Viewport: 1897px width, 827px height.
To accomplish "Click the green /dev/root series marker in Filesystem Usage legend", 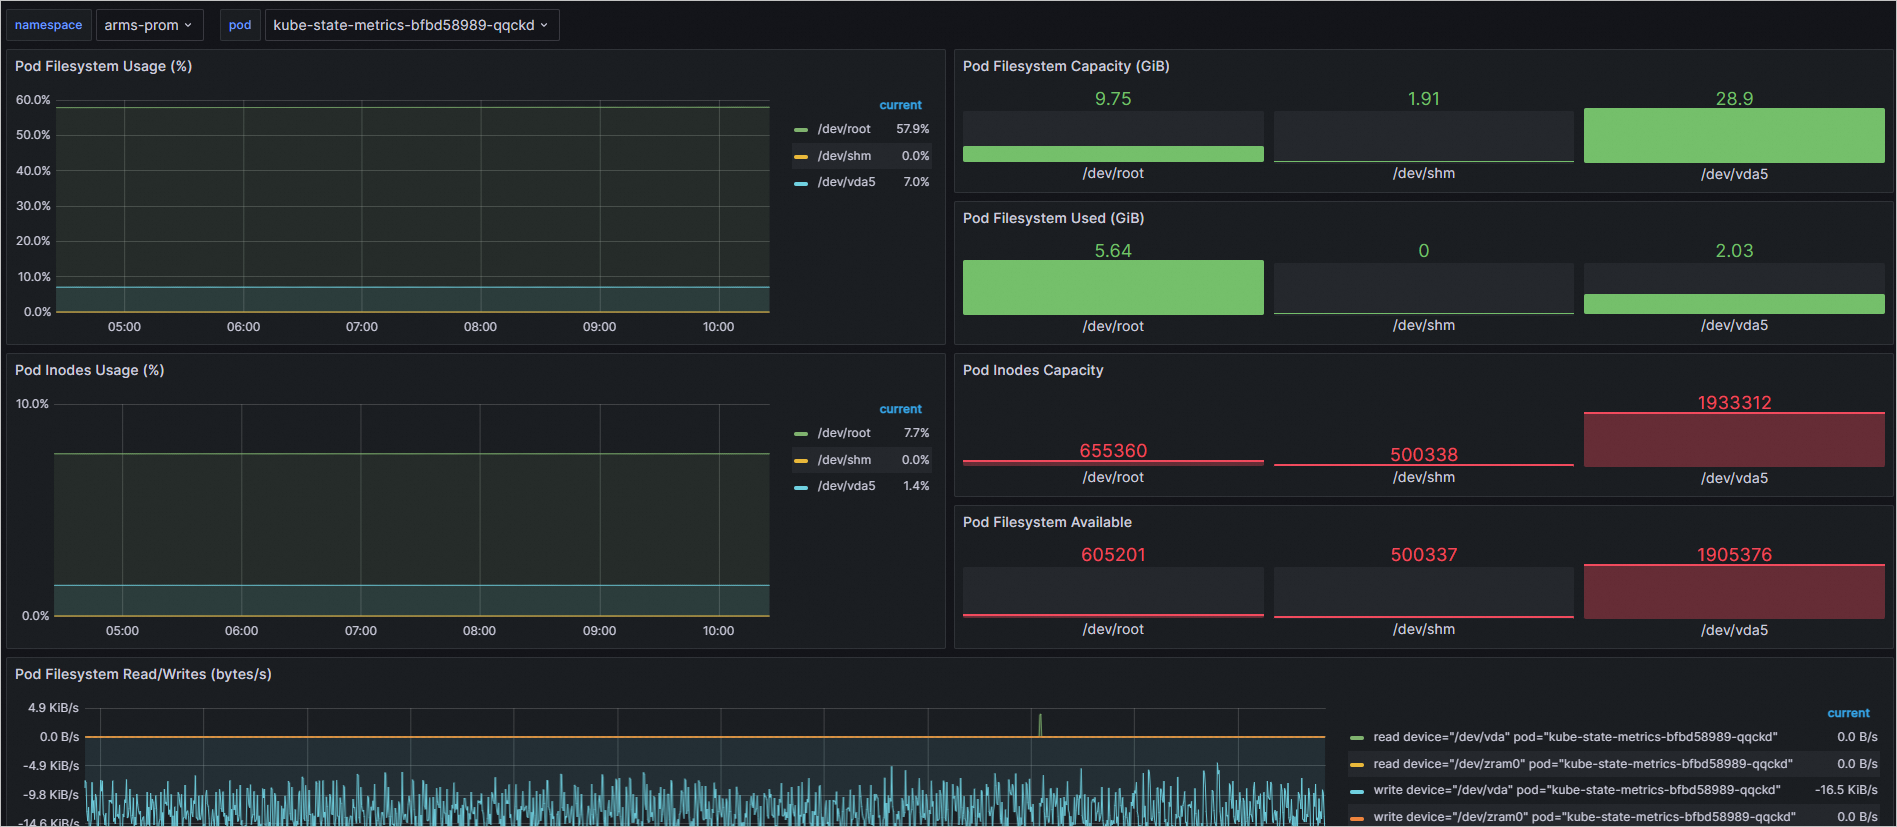I will [x=800, y=130].
